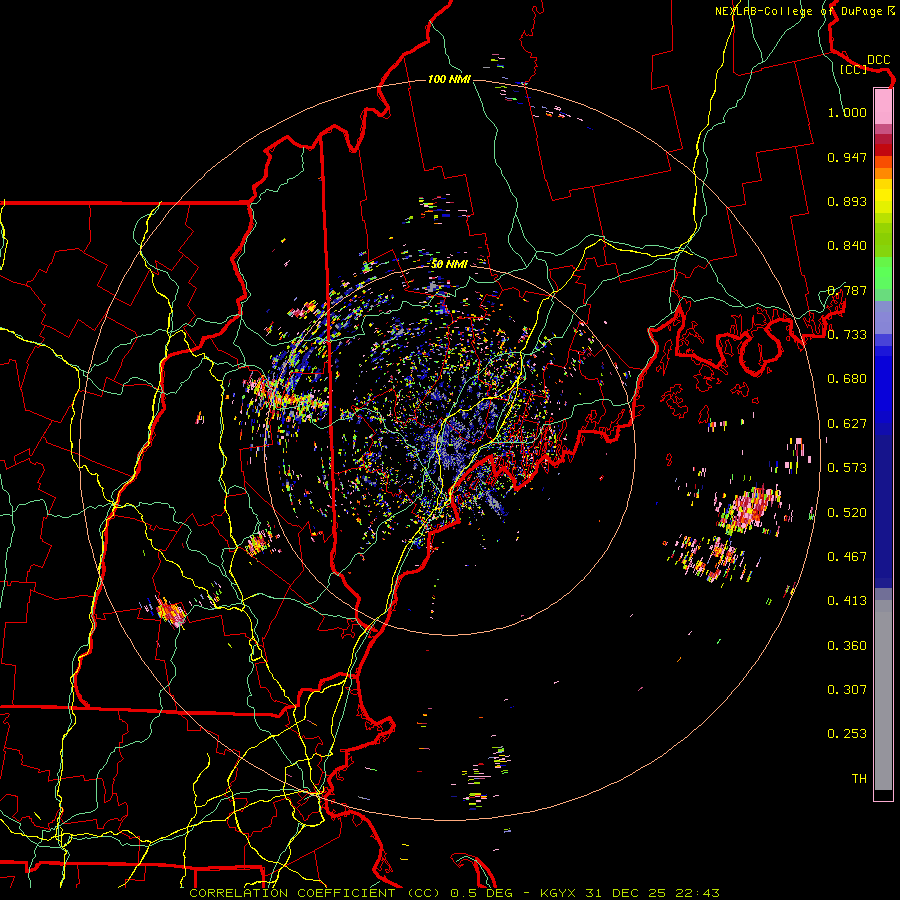Click the 1.000 color scale value
Viewport: 900px width, 900px height.
pyautogui.click(x=847, y=112)
